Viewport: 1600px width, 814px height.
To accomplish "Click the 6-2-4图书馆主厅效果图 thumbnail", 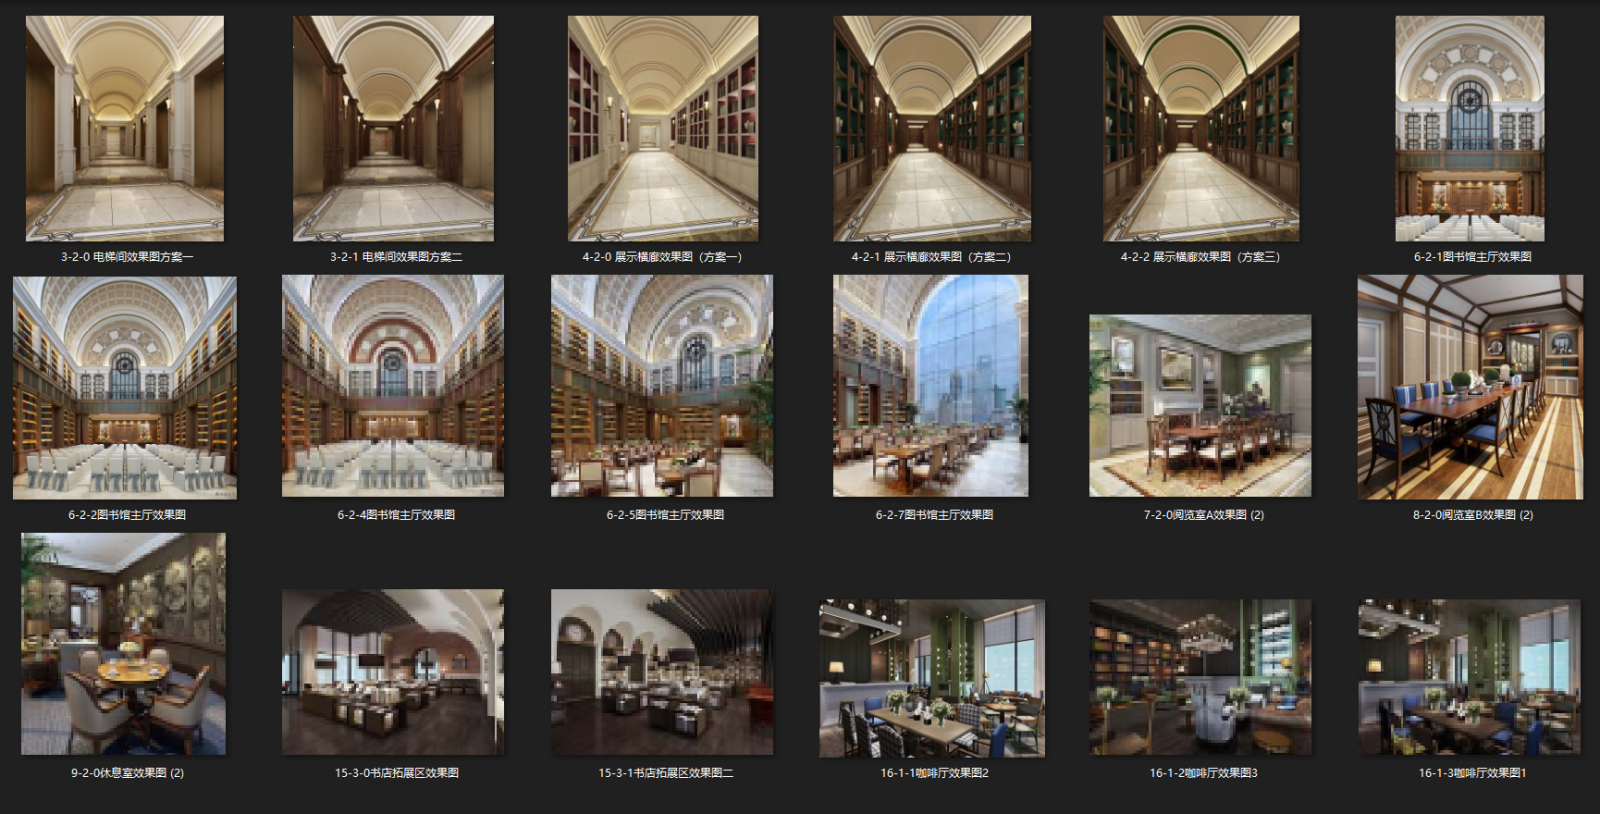I will (393, 386).
